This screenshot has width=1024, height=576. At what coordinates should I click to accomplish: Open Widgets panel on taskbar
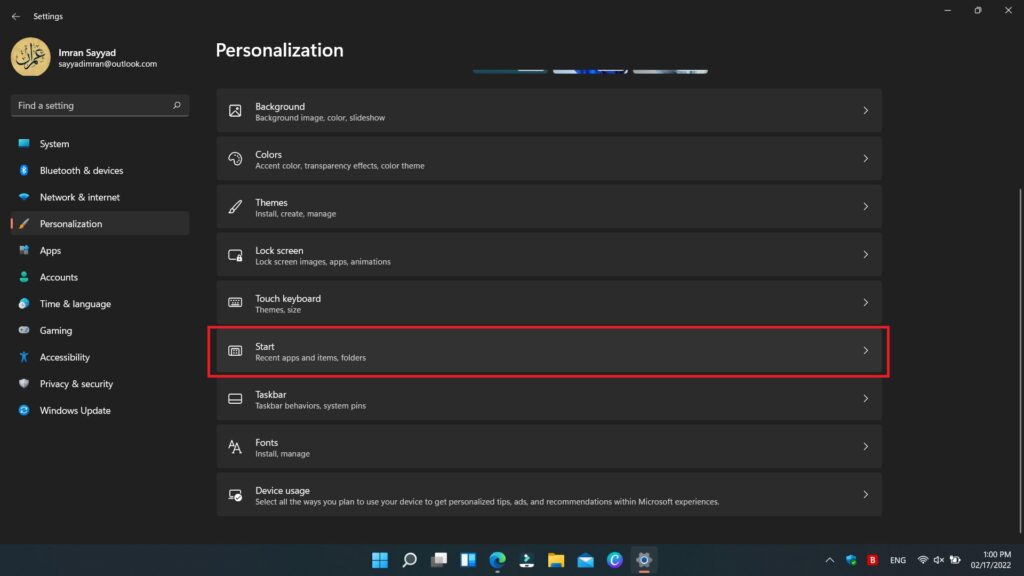(468, 560)
